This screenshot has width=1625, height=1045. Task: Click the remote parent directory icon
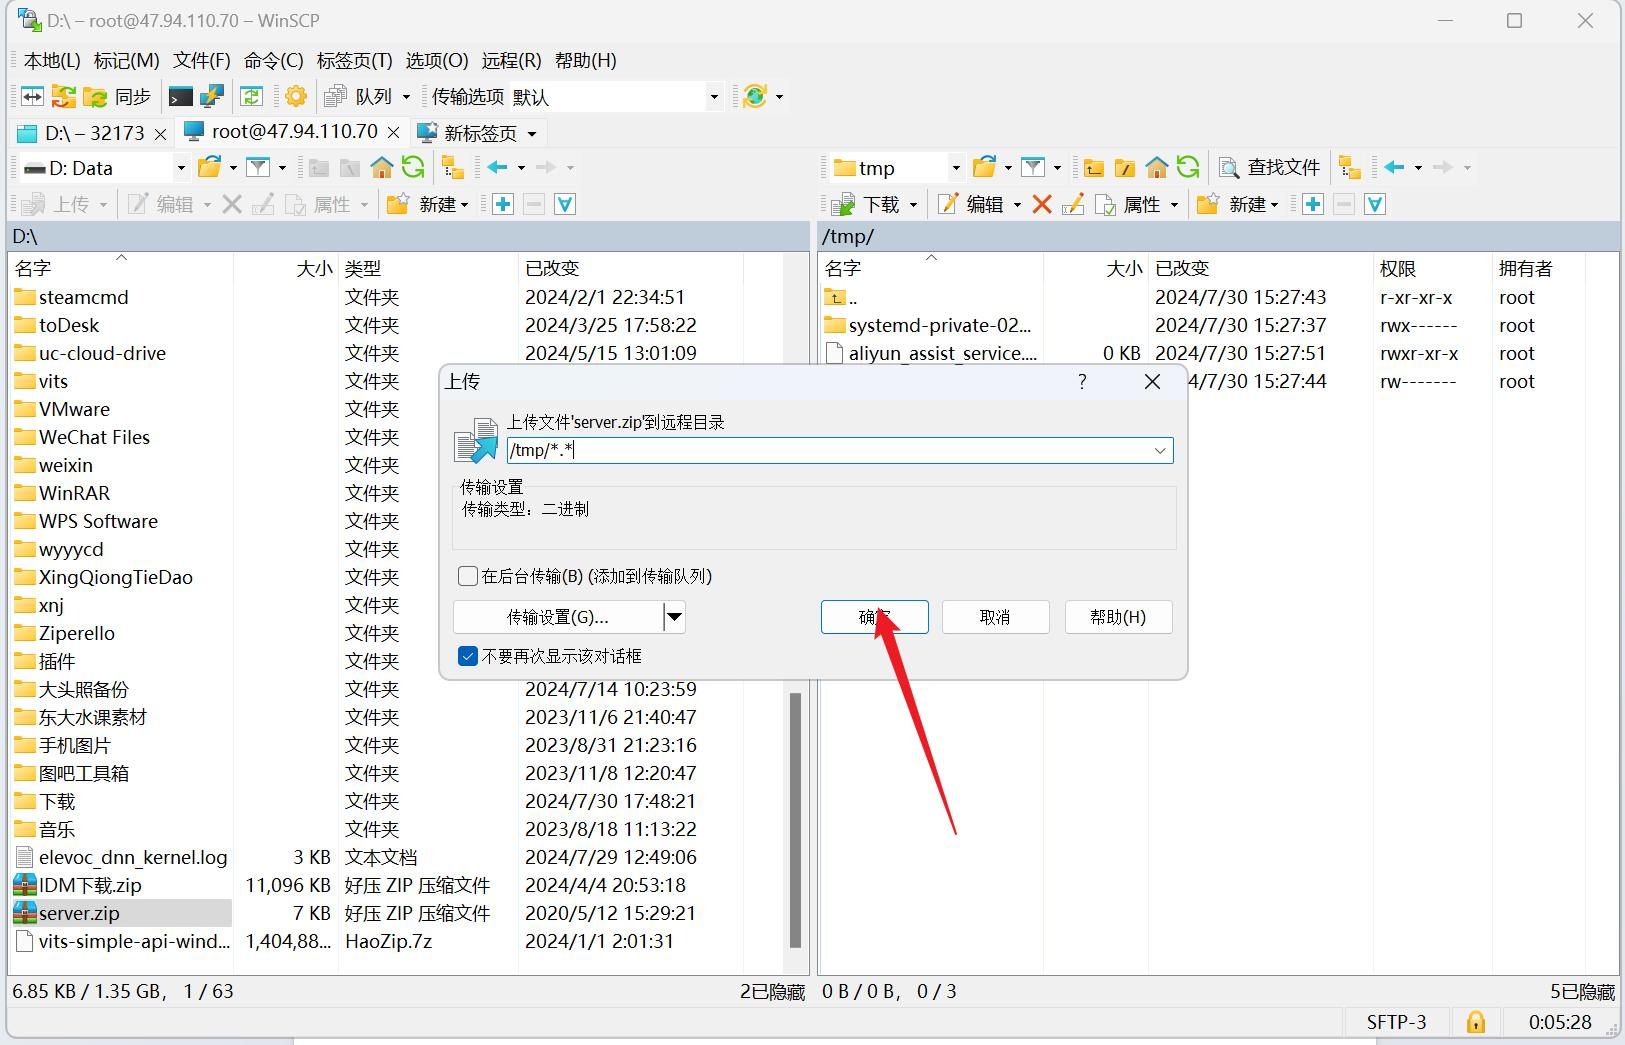tap(1094, 167)
